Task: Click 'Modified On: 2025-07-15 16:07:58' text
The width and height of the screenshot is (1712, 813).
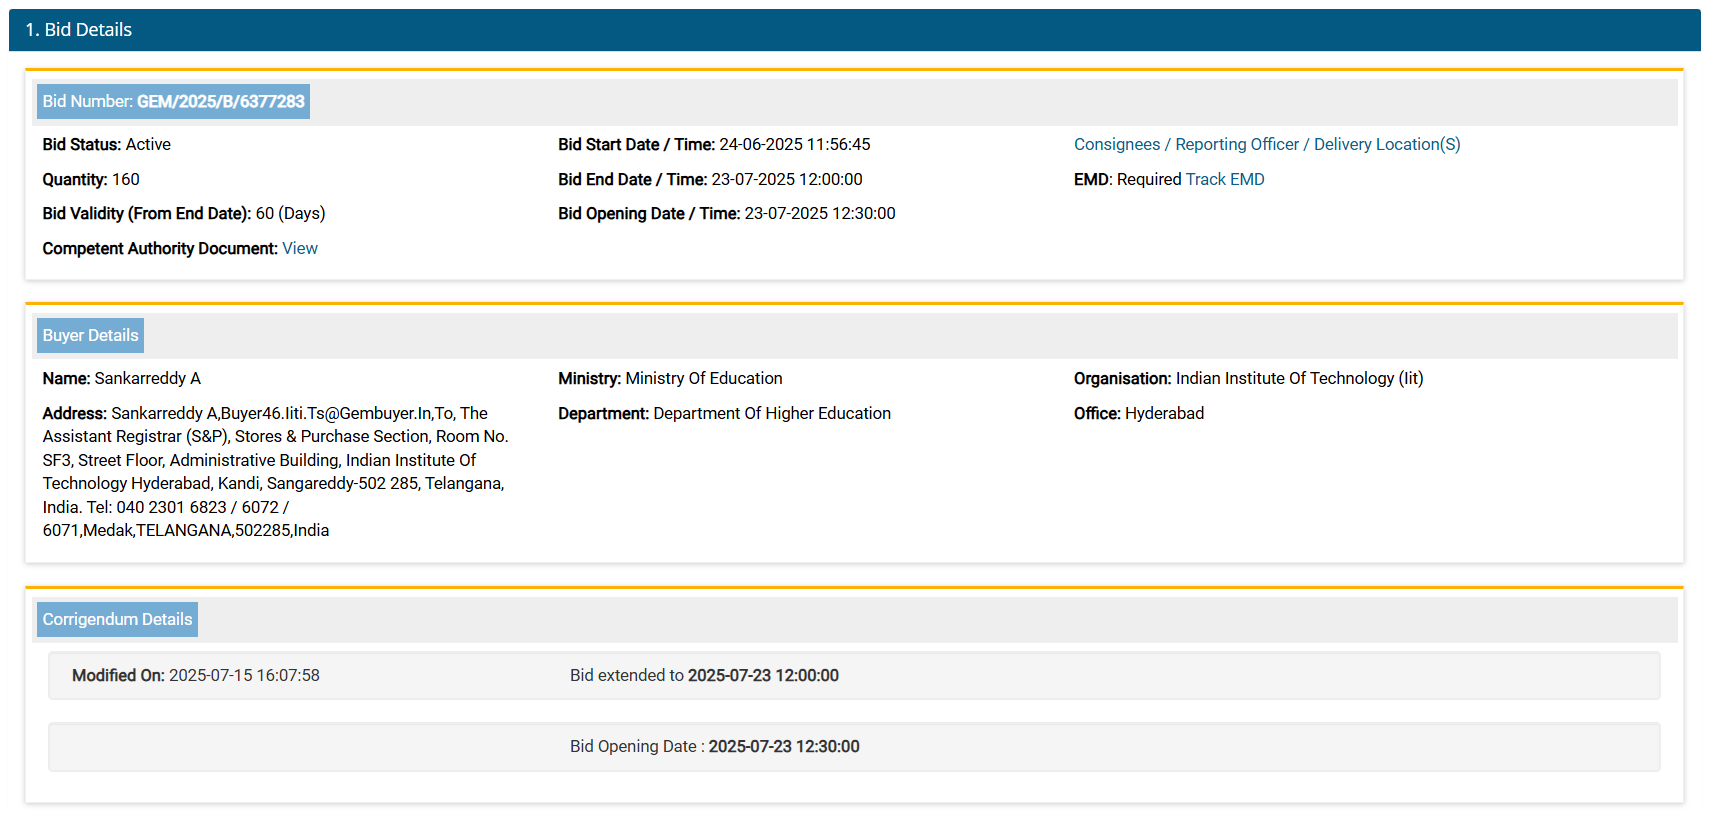Action: (x=196, y=675)
